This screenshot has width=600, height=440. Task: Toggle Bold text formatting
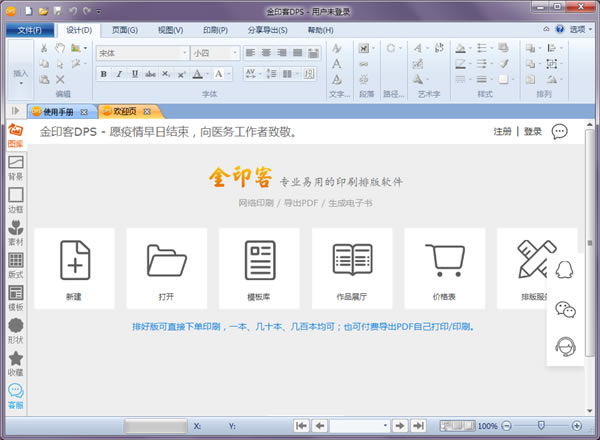point(103,73)
